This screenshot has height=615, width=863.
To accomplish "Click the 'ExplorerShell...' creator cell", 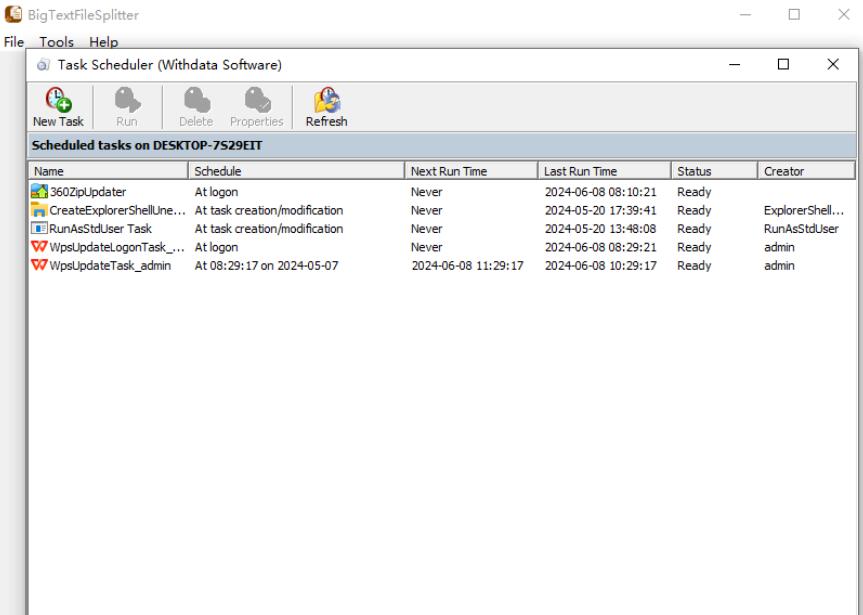I will (x=804, y=210).
